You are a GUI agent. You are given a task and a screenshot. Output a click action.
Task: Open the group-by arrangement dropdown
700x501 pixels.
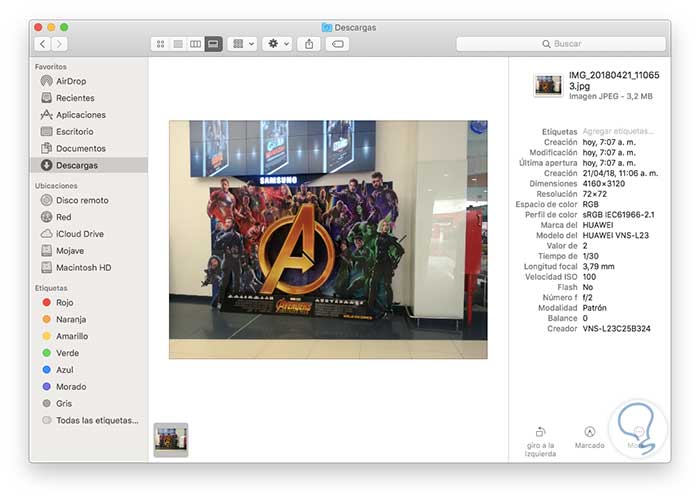pos(243,44)
